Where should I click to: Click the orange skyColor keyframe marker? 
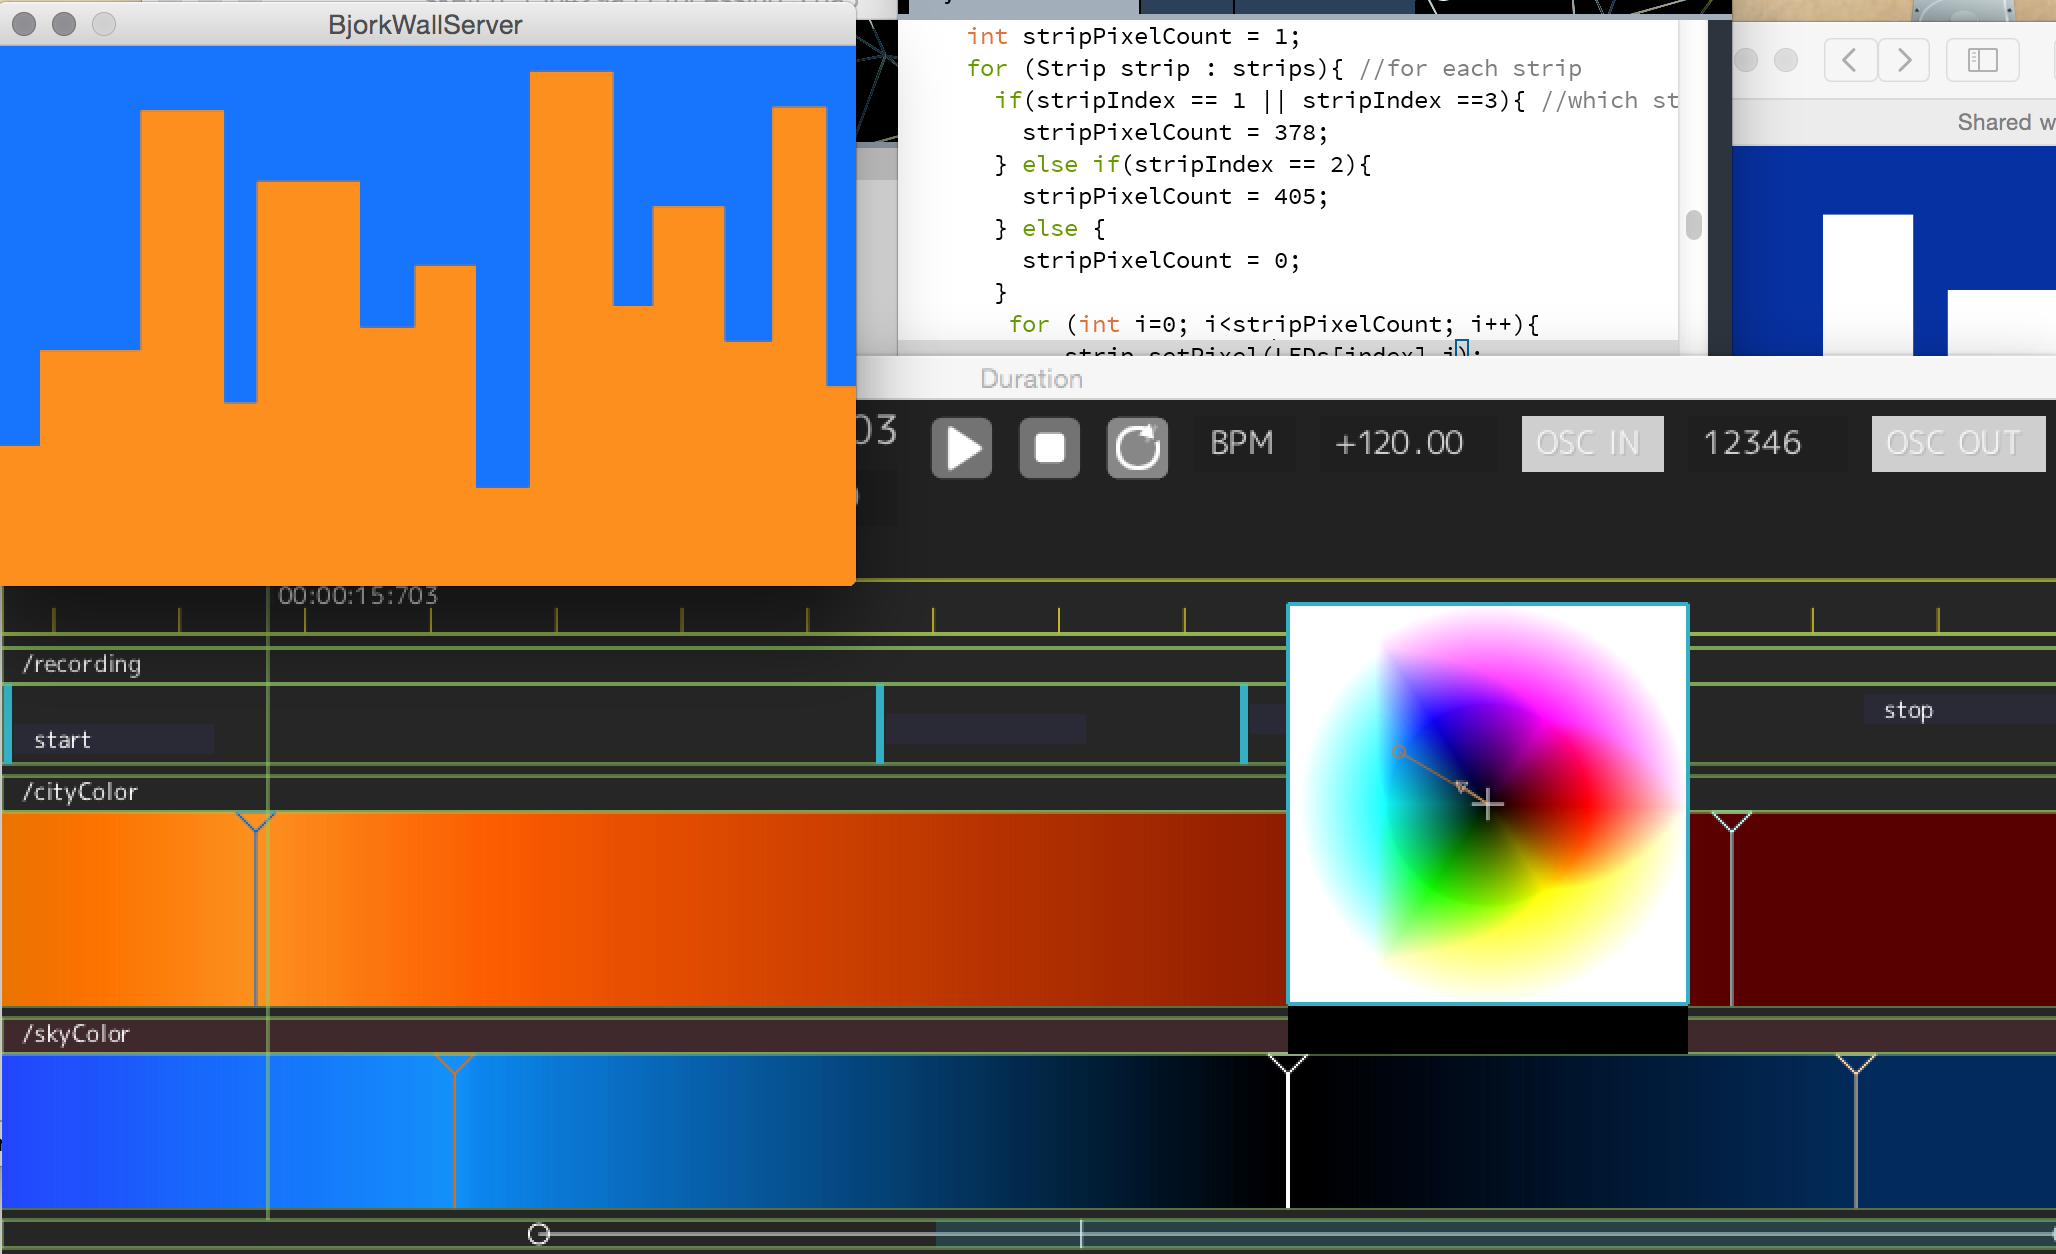[454, 1064]
